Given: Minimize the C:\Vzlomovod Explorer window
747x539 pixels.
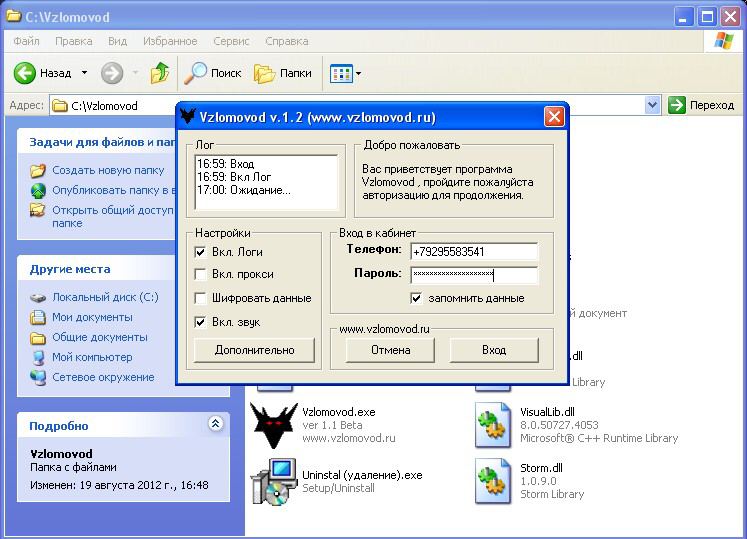Looking at the screenshot, I should pyautogui.click(x=684, y=17).
